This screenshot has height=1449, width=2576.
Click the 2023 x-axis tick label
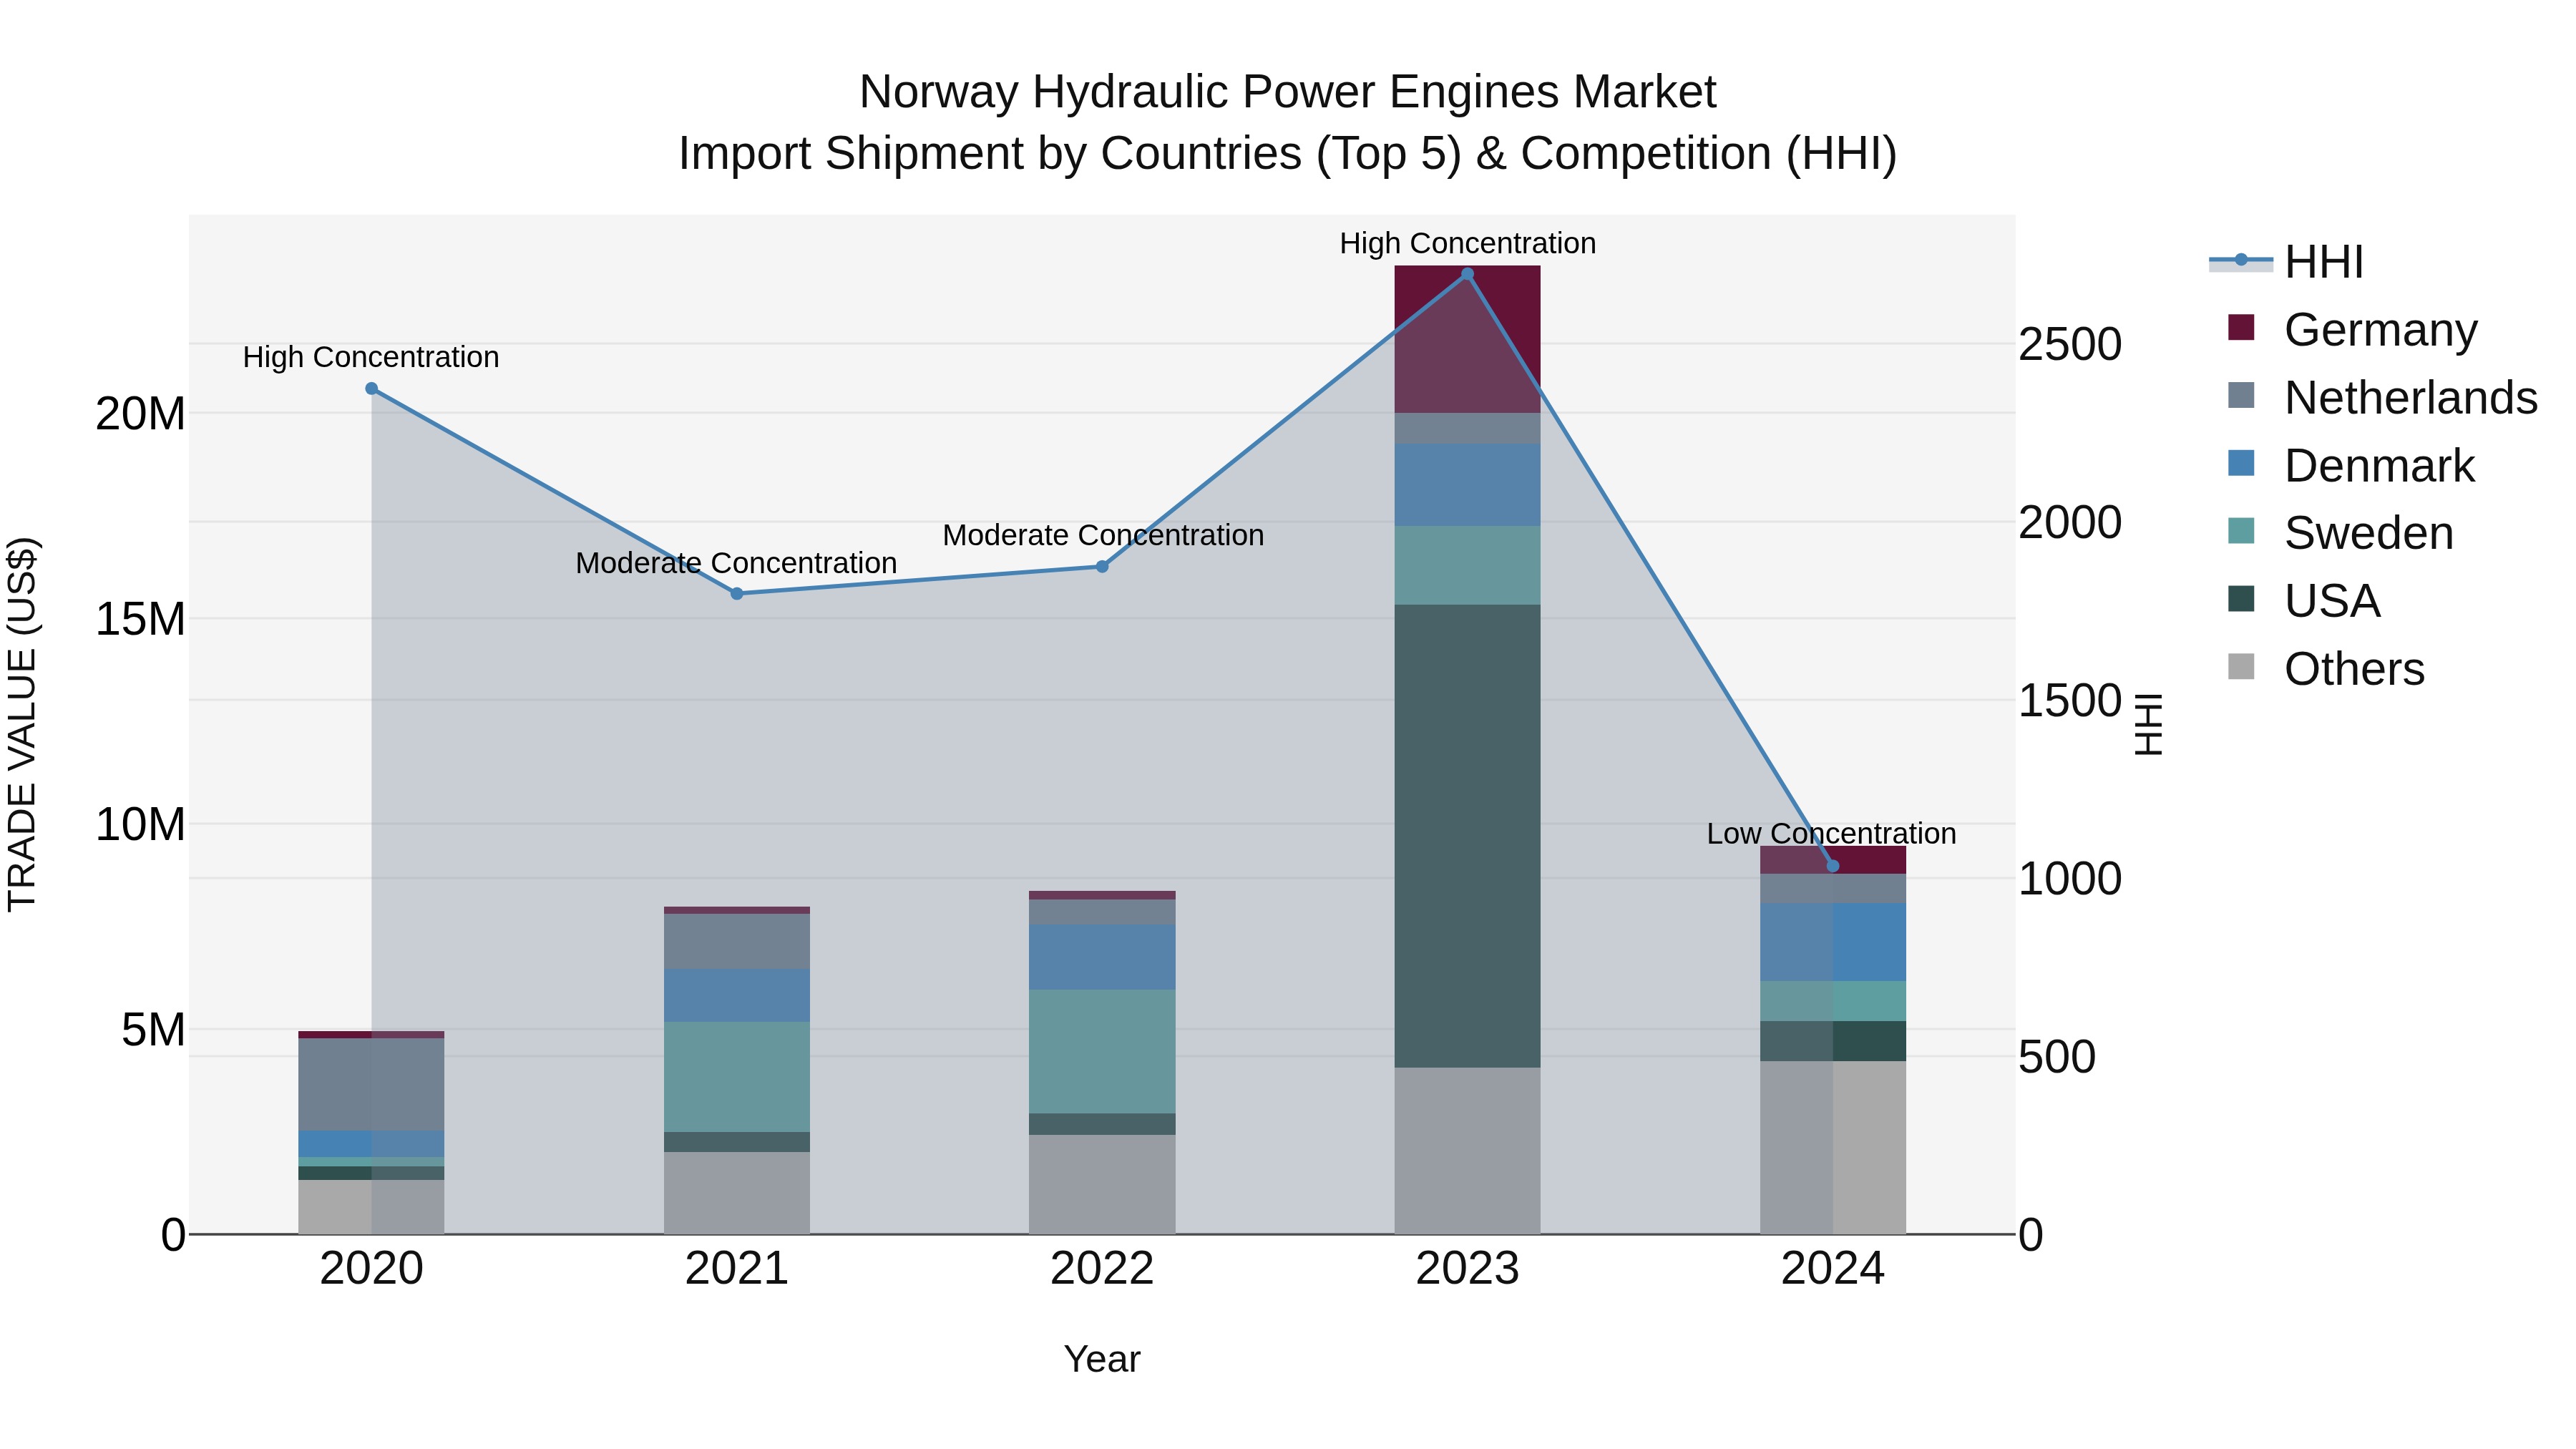point(1467,1269)
